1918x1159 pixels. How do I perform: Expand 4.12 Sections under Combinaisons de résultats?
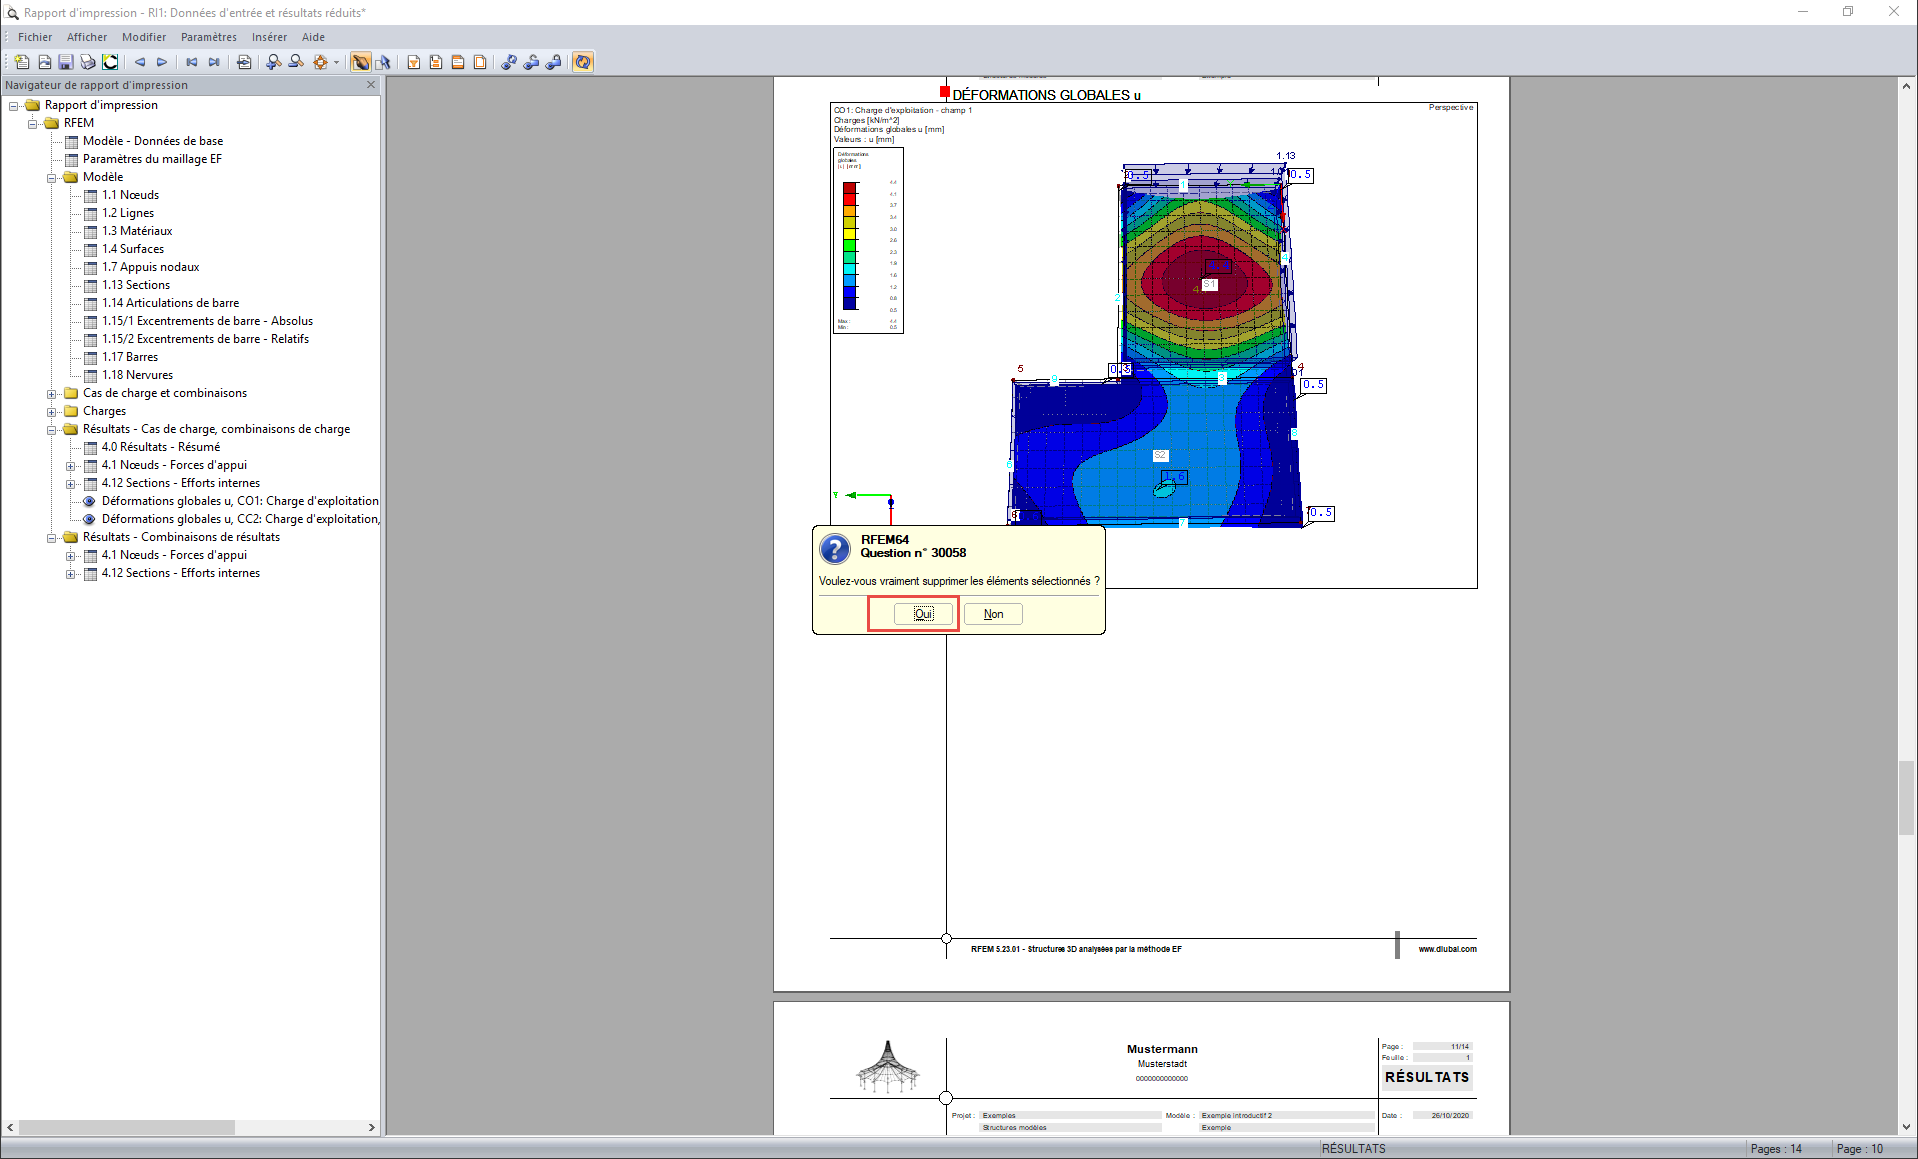pyautogui.click(x=70, y=573)
